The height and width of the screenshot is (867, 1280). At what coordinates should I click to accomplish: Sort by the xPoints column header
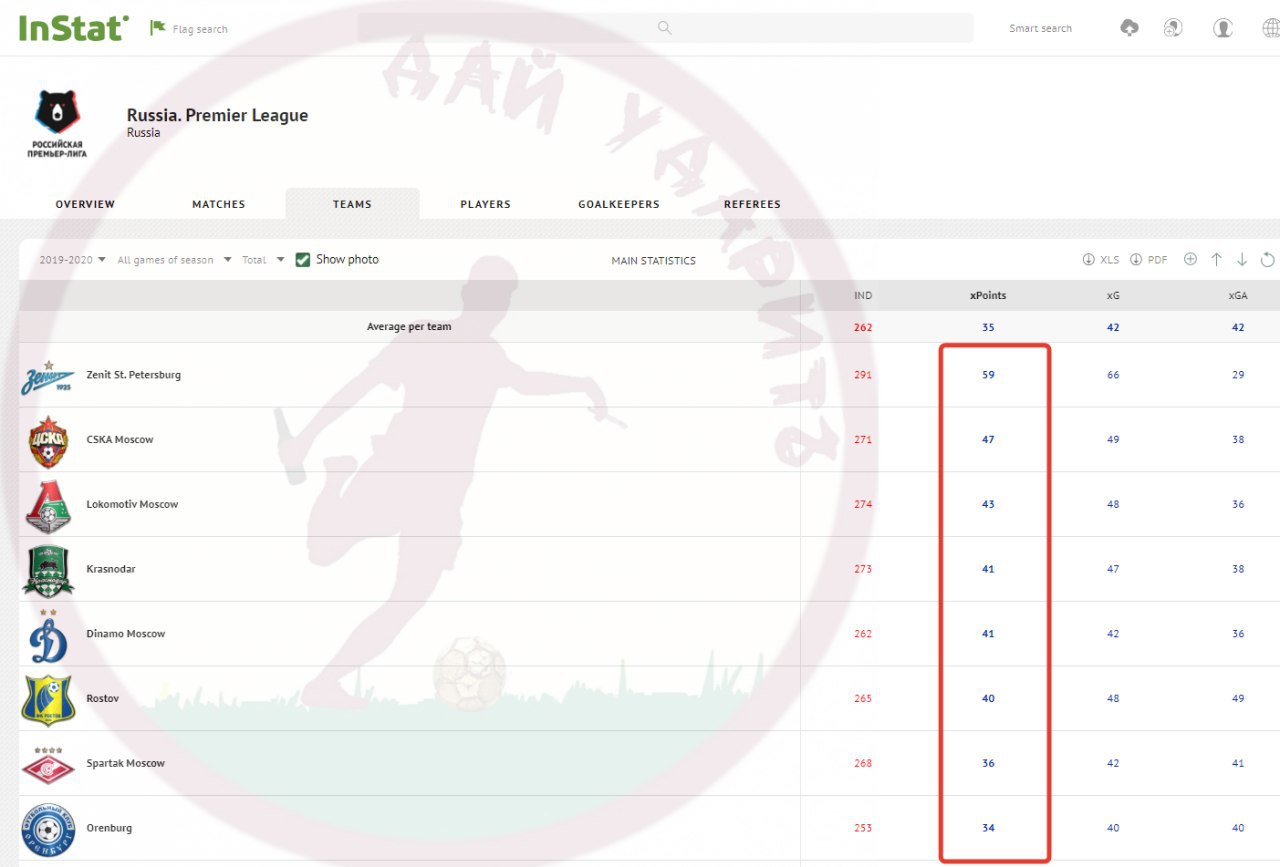pyautogui.click(x=988, y=296)
